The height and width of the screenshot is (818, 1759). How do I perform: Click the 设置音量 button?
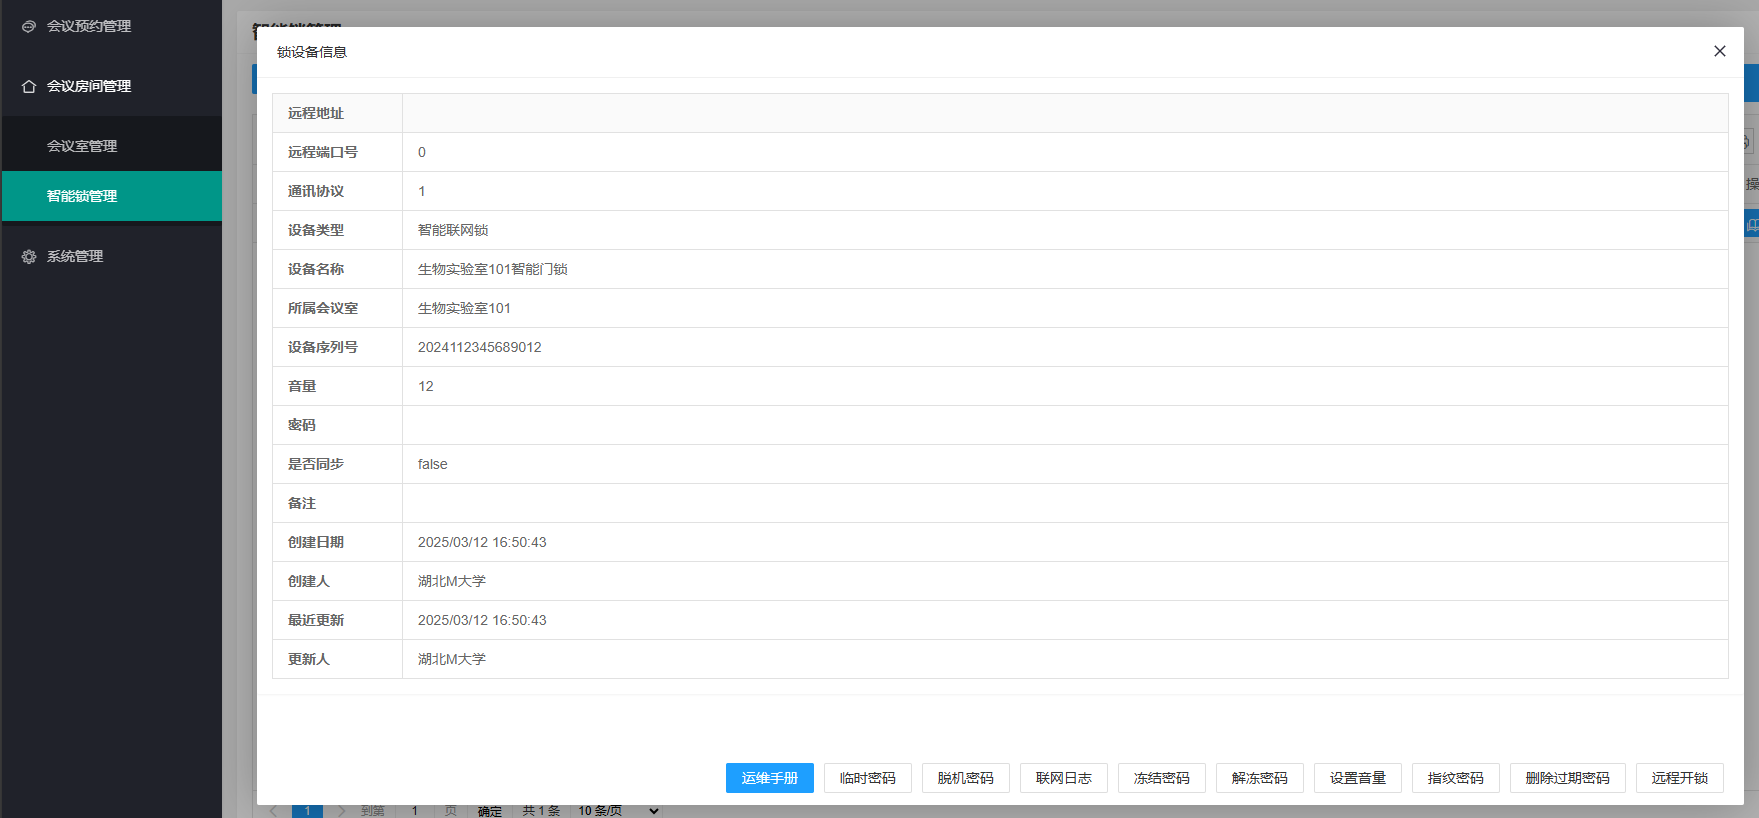1357,778
